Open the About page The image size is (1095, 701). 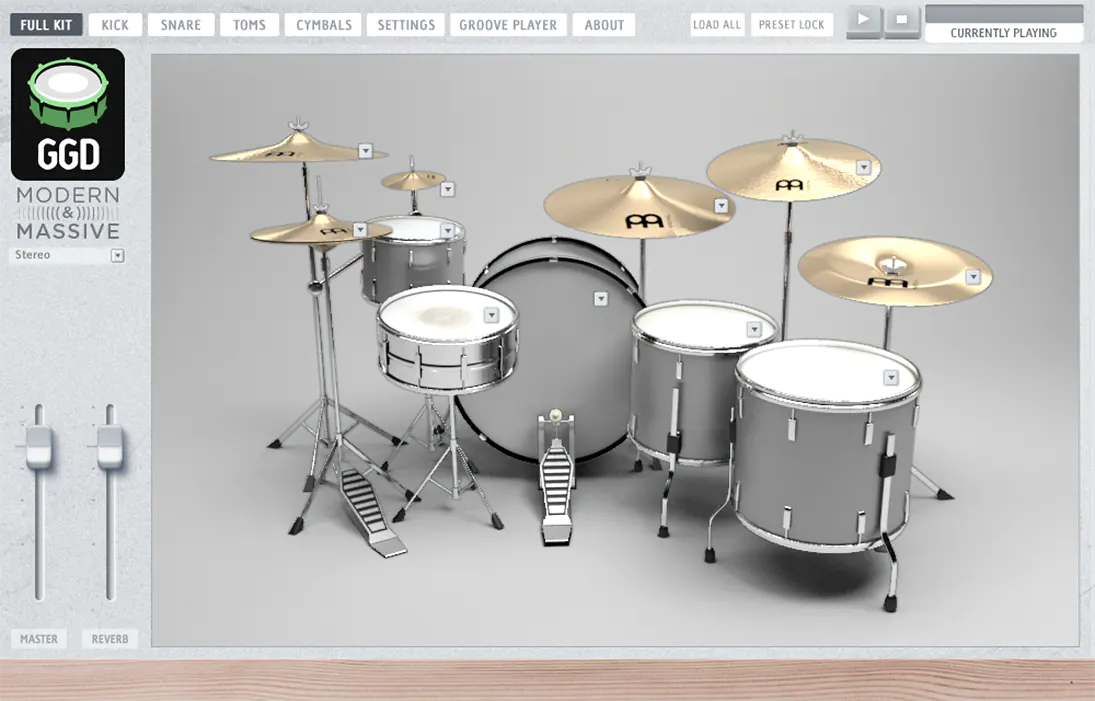point(603,25)
